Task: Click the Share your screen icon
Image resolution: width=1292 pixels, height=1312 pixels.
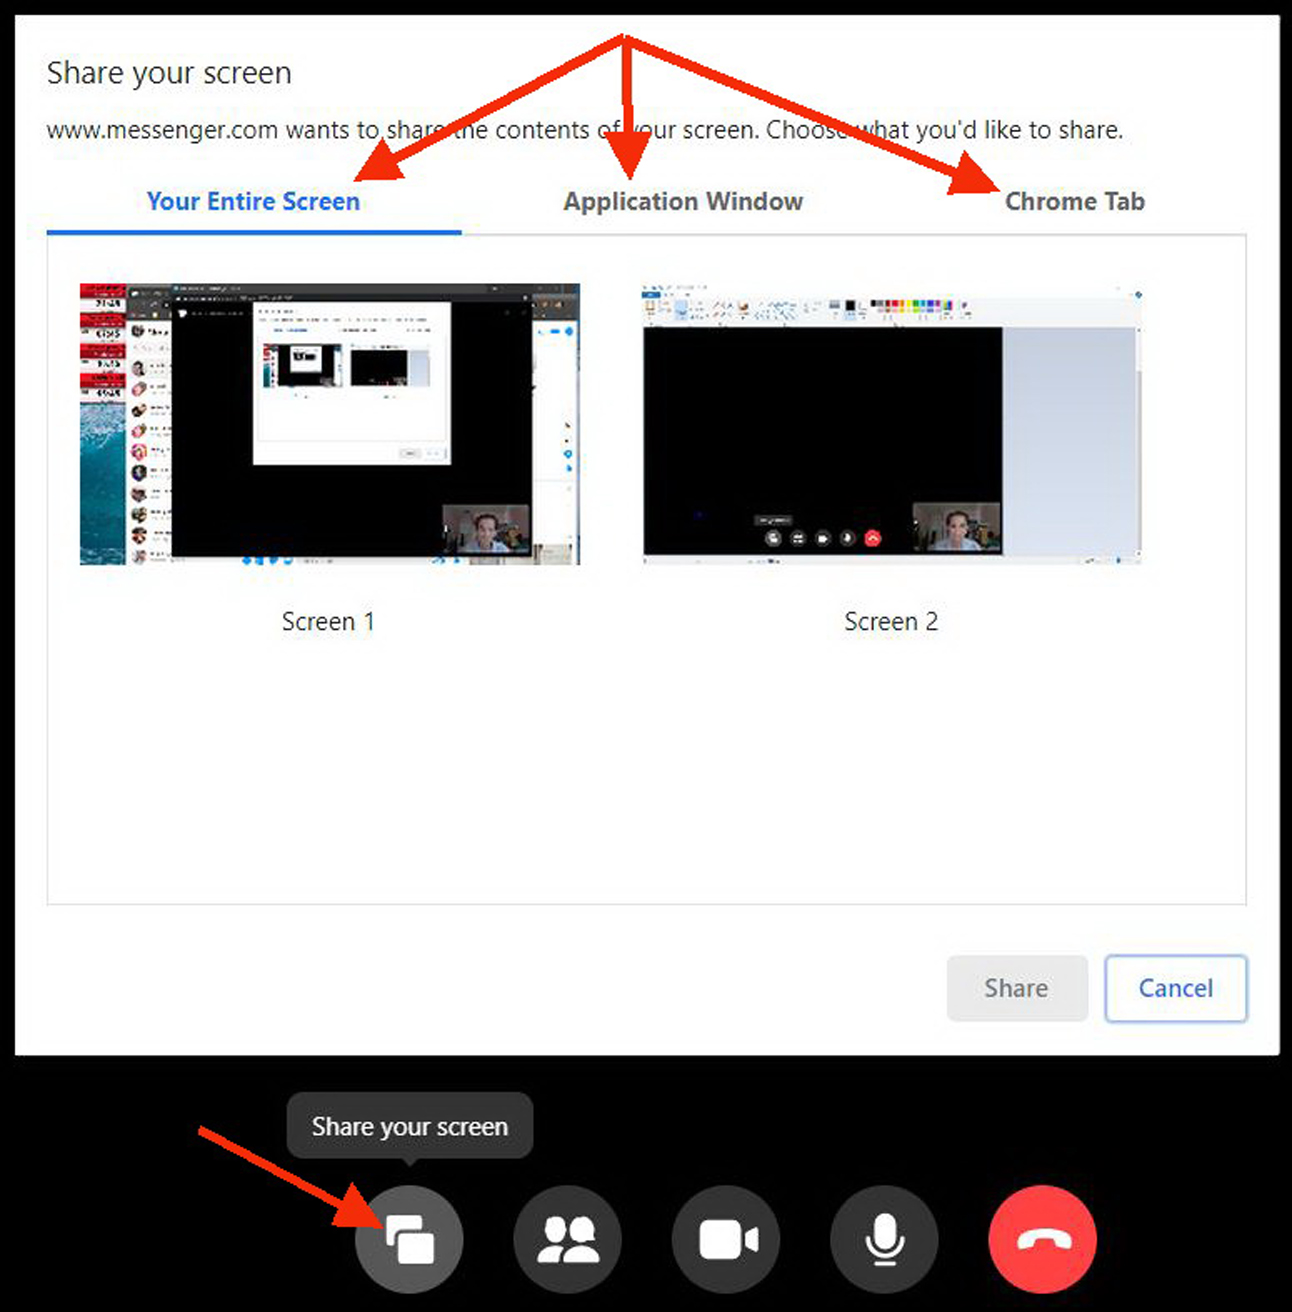Action: (x=409, y=1239)
